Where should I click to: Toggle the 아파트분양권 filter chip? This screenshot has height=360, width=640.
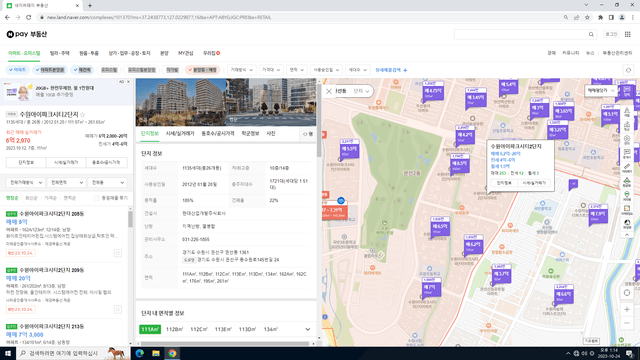point(50,70)
